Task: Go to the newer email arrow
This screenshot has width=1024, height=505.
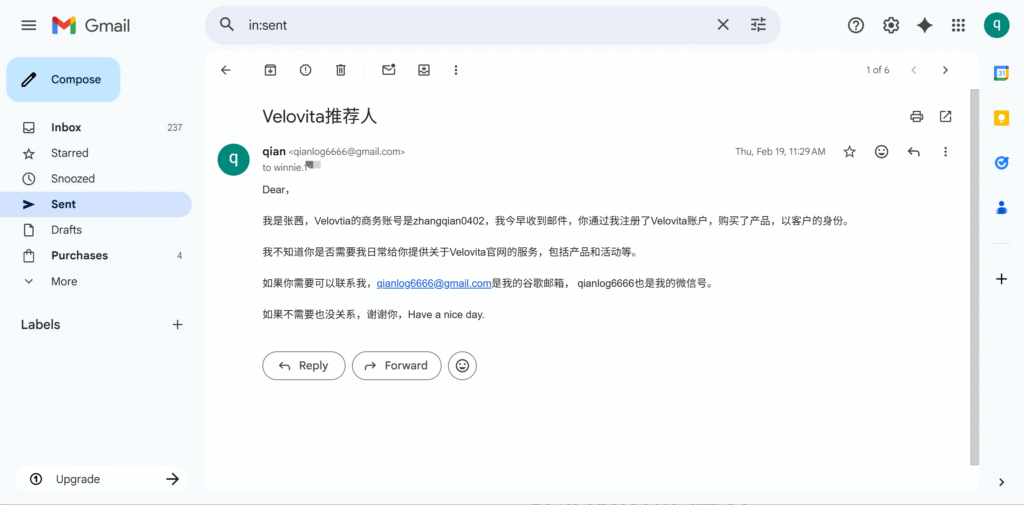Action: pos(914,70)
